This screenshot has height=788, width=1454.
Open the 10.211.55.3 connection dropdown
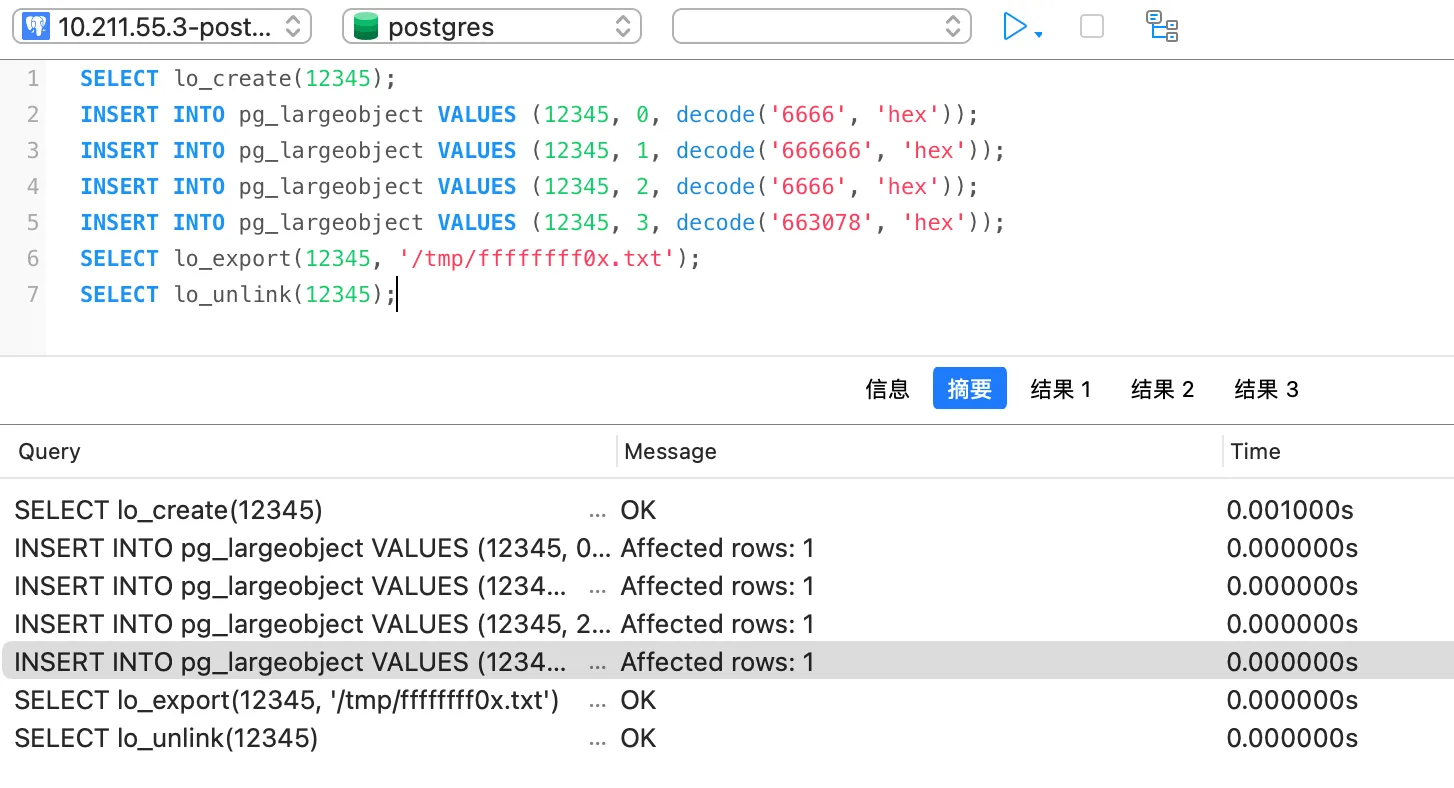(162, 27)
